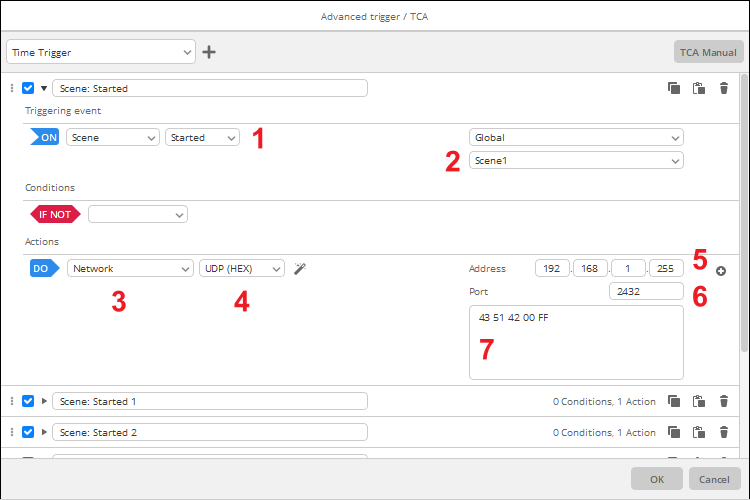Edit the 'Scene: Started 1' name field
Screen dimensions: 750x500
[x=210, y=401]
